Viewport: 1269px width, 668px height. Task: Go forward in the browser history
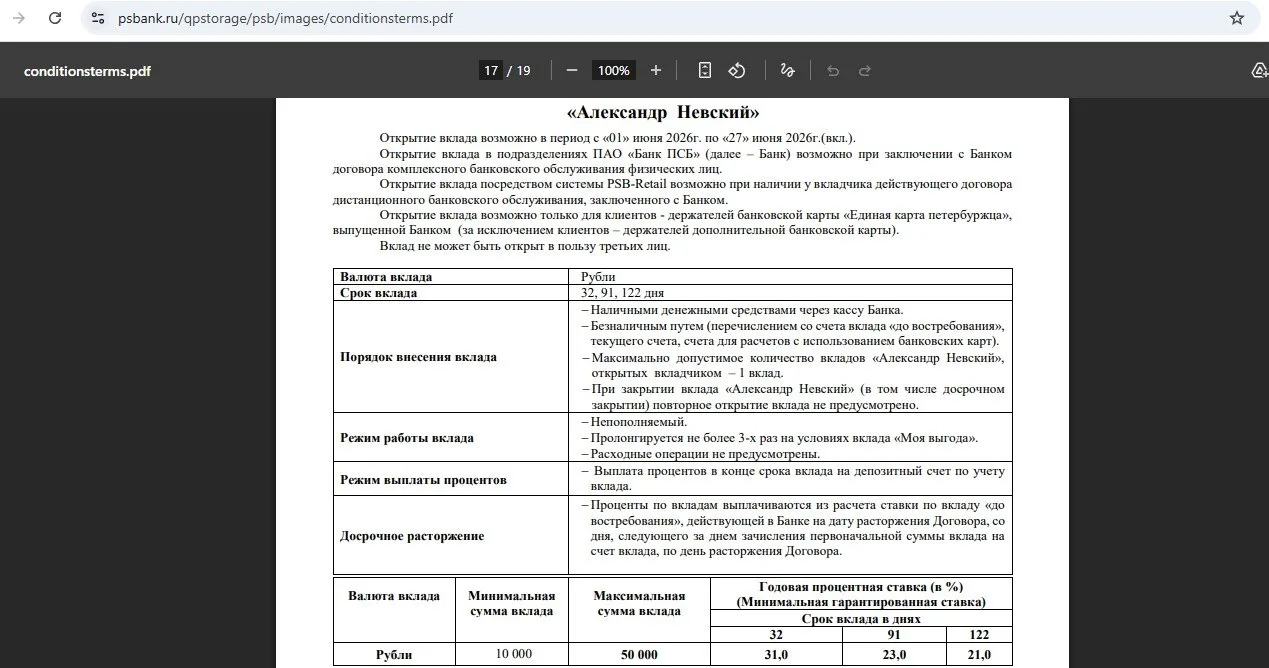(18, 18)
